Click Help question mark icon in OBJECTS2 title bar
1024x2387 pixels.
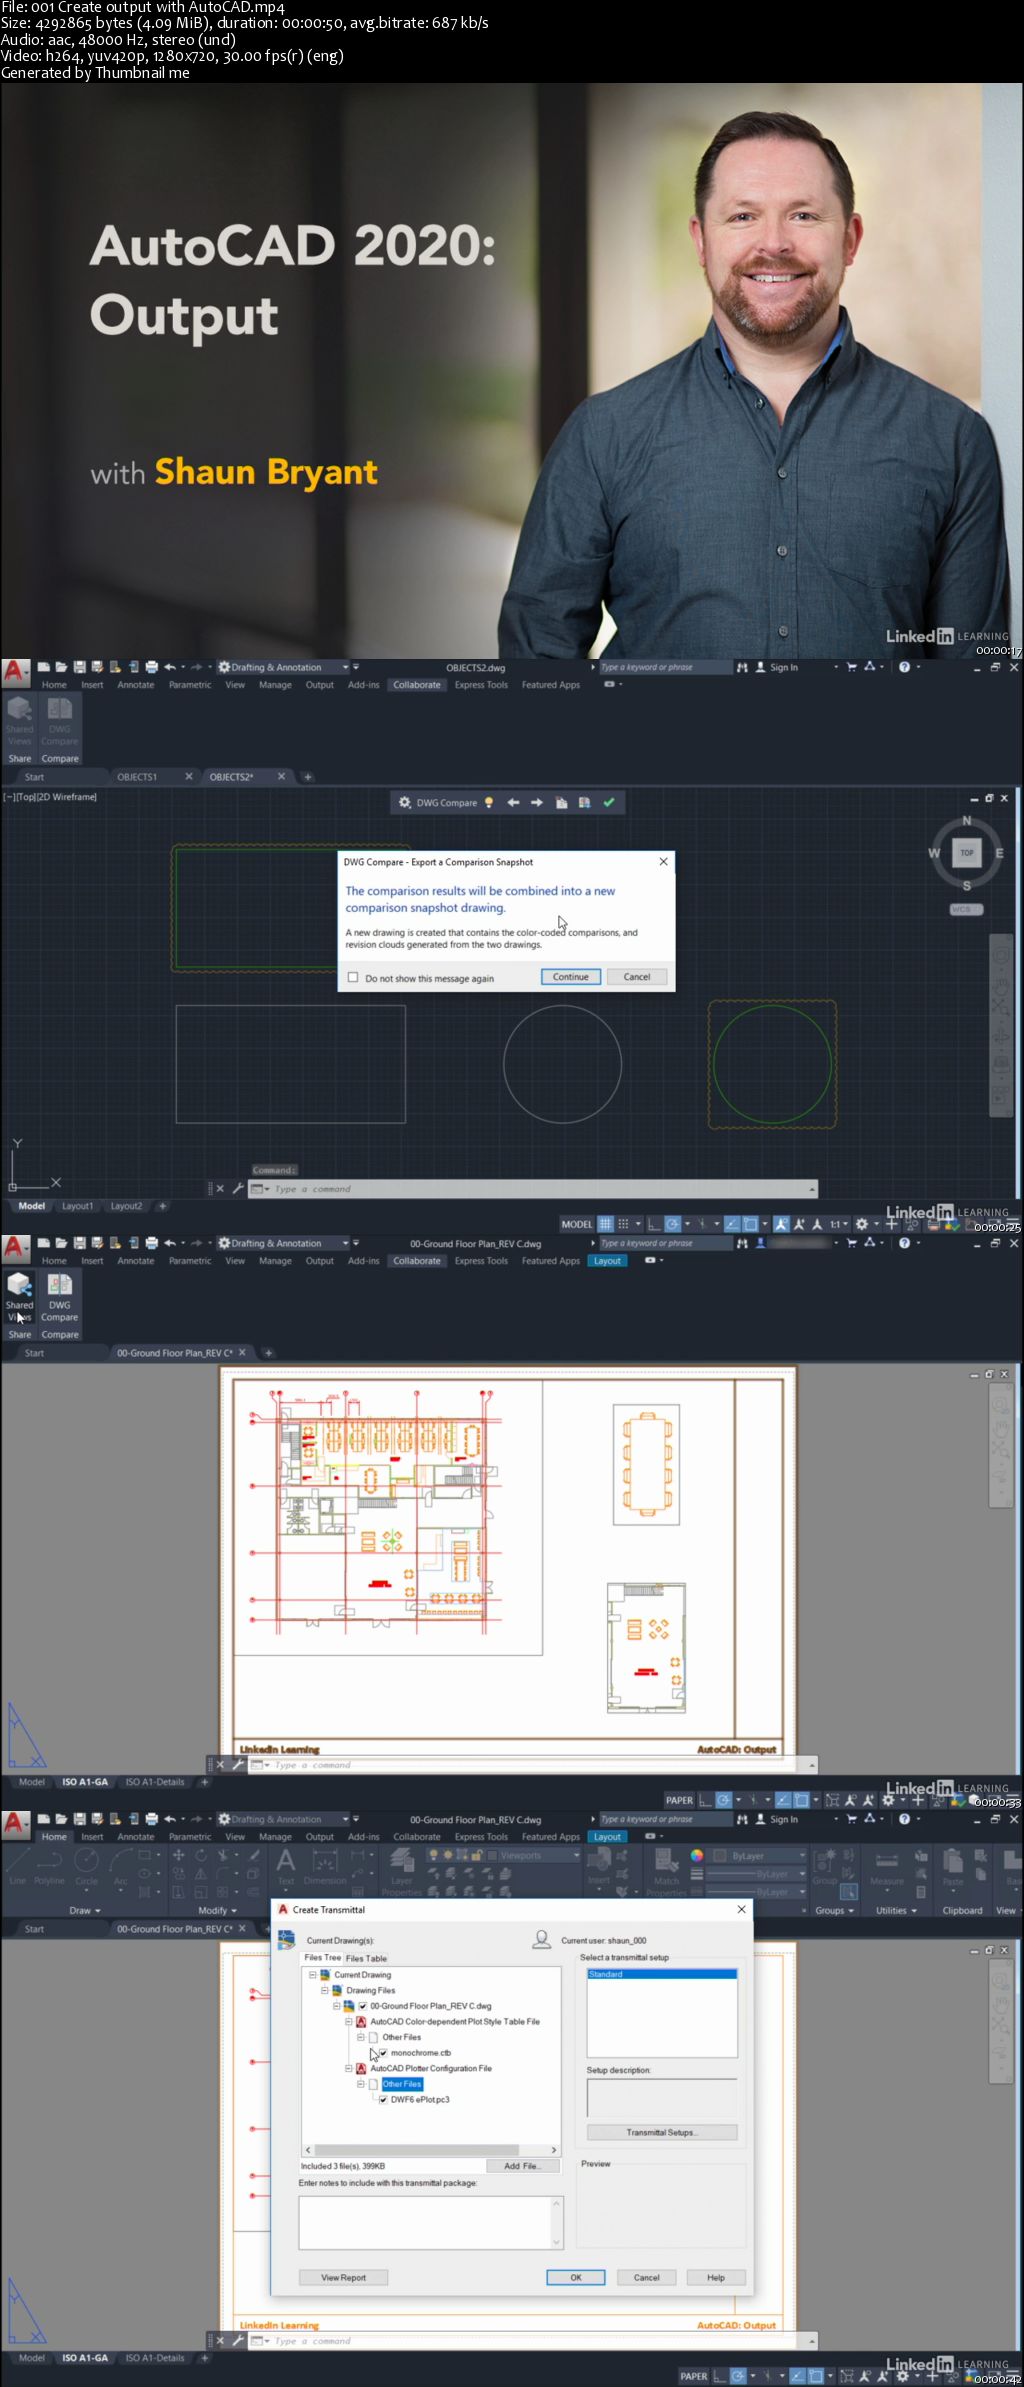point(904,667)
